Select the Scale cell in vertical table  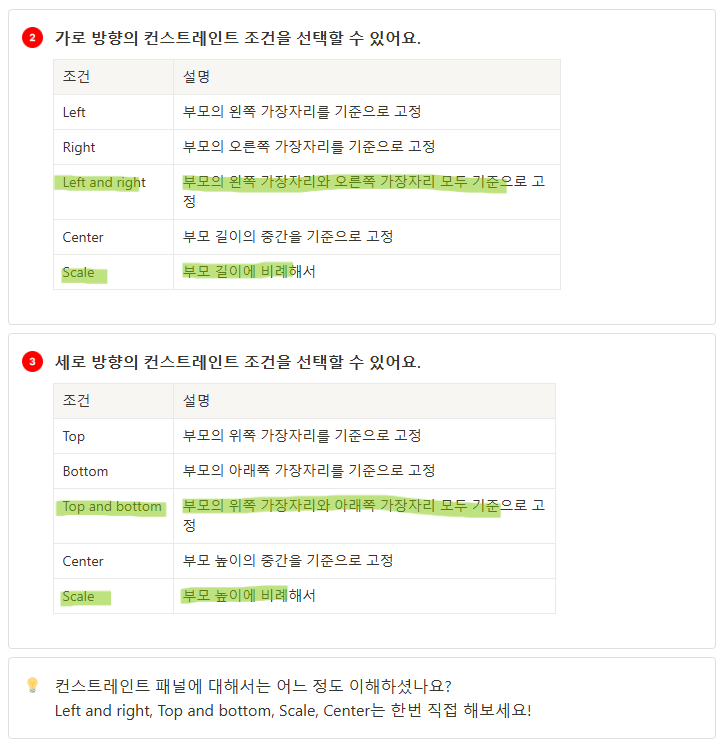coord(113,596)
